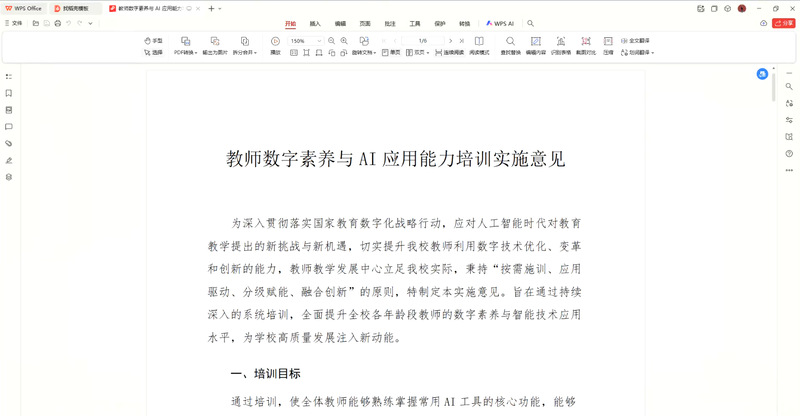Switch to the 插入 ribbon tab
The height and width of the screenshot is (416, 800).
coord(315,22)
